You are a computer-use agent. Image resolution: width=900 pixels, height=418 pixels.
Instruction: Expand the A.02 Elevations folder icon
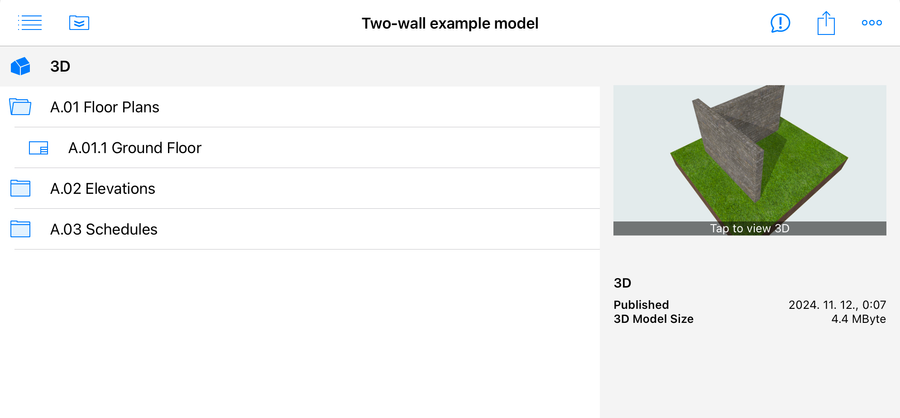21,188
